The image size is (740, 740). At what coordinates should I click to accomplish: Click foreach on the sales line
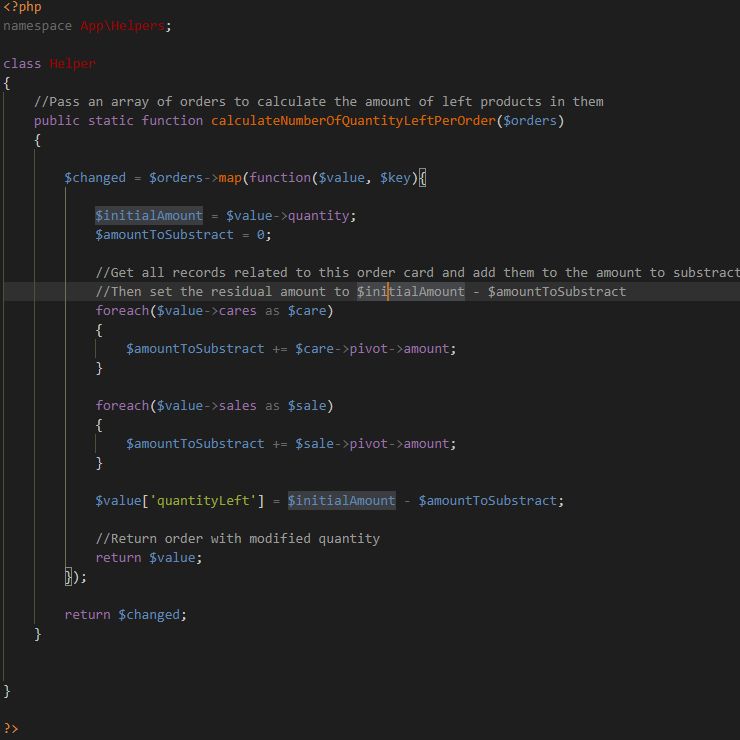(x=122, y=406)
